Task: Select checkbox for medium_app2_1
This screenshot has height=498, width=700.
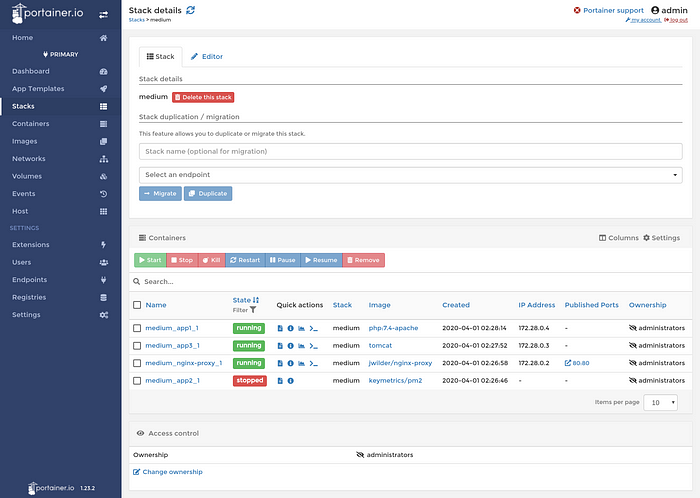Action: click(137, 381)
